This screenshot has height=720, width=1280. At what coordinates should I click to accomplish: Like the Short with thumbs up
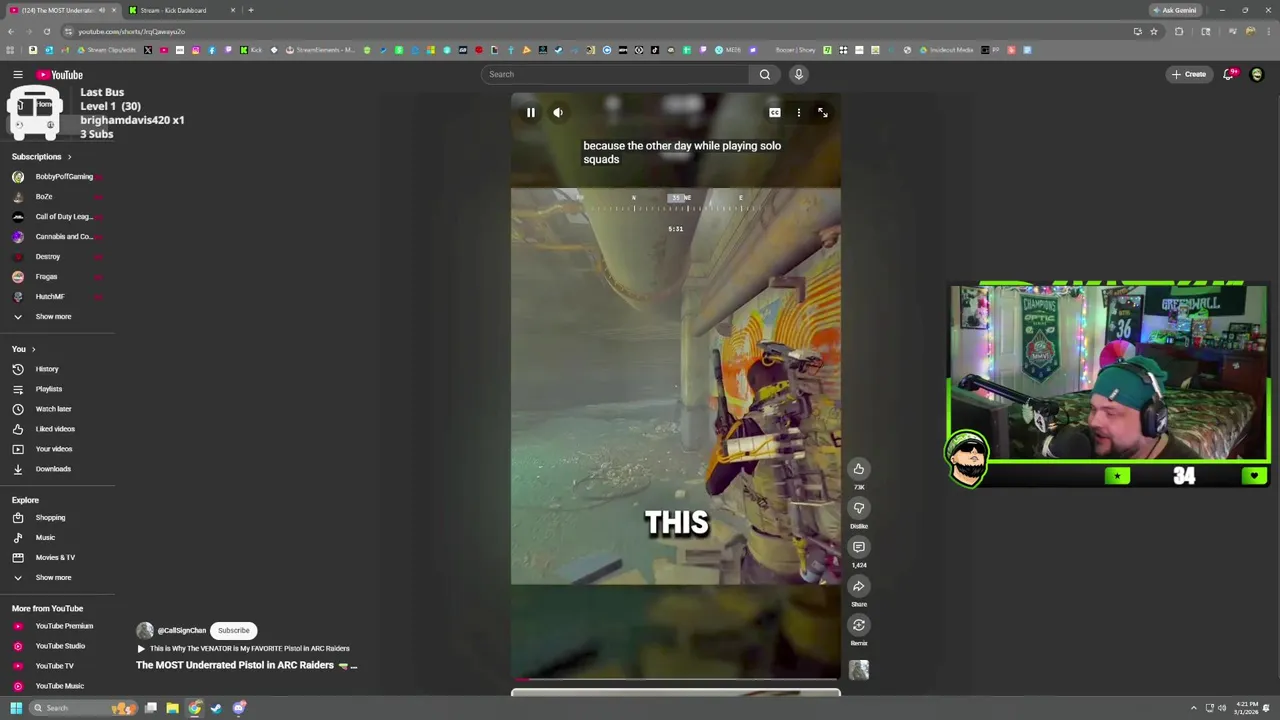[859, 469]
